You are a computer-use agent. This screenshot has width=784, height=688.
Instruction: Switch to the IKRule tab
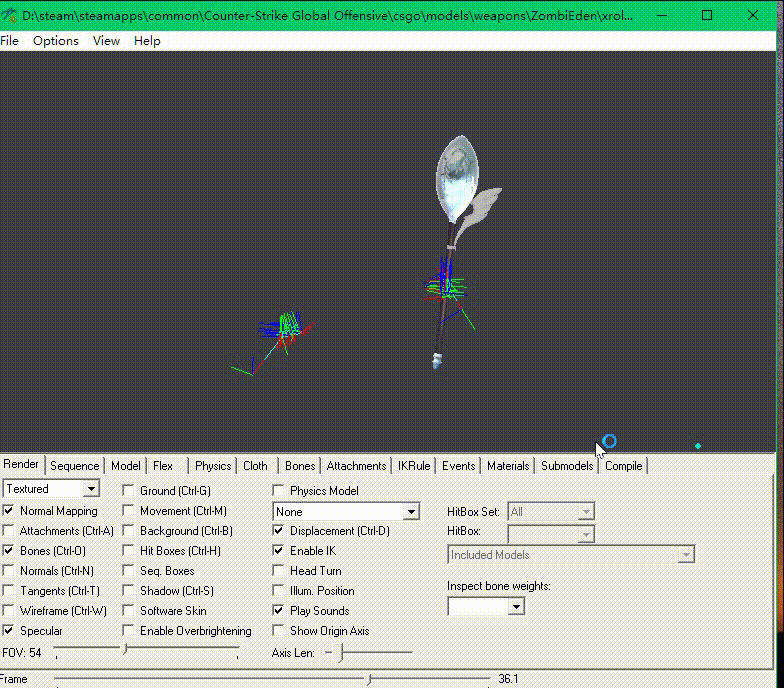click(414, 466)
